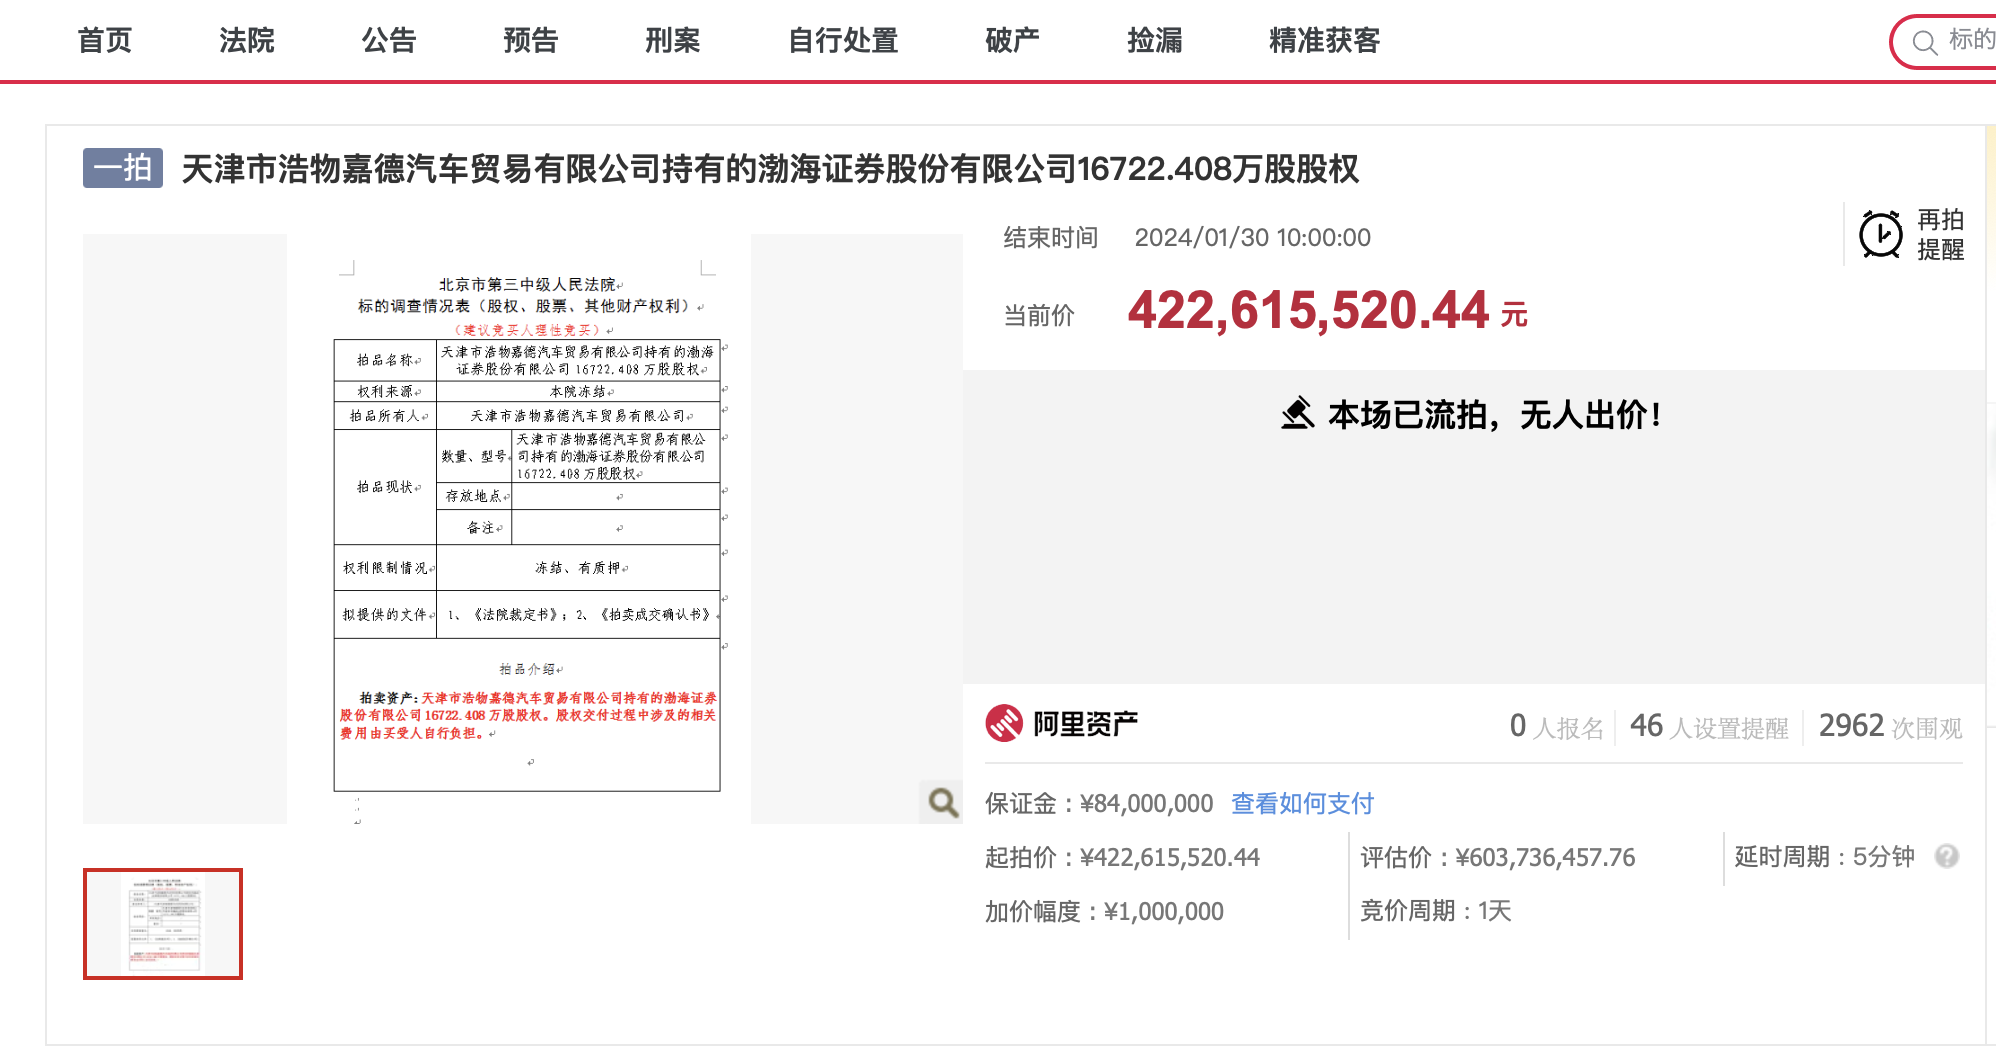
Task: Open the 公告 navigation item
Action: (x=389, y=40)
